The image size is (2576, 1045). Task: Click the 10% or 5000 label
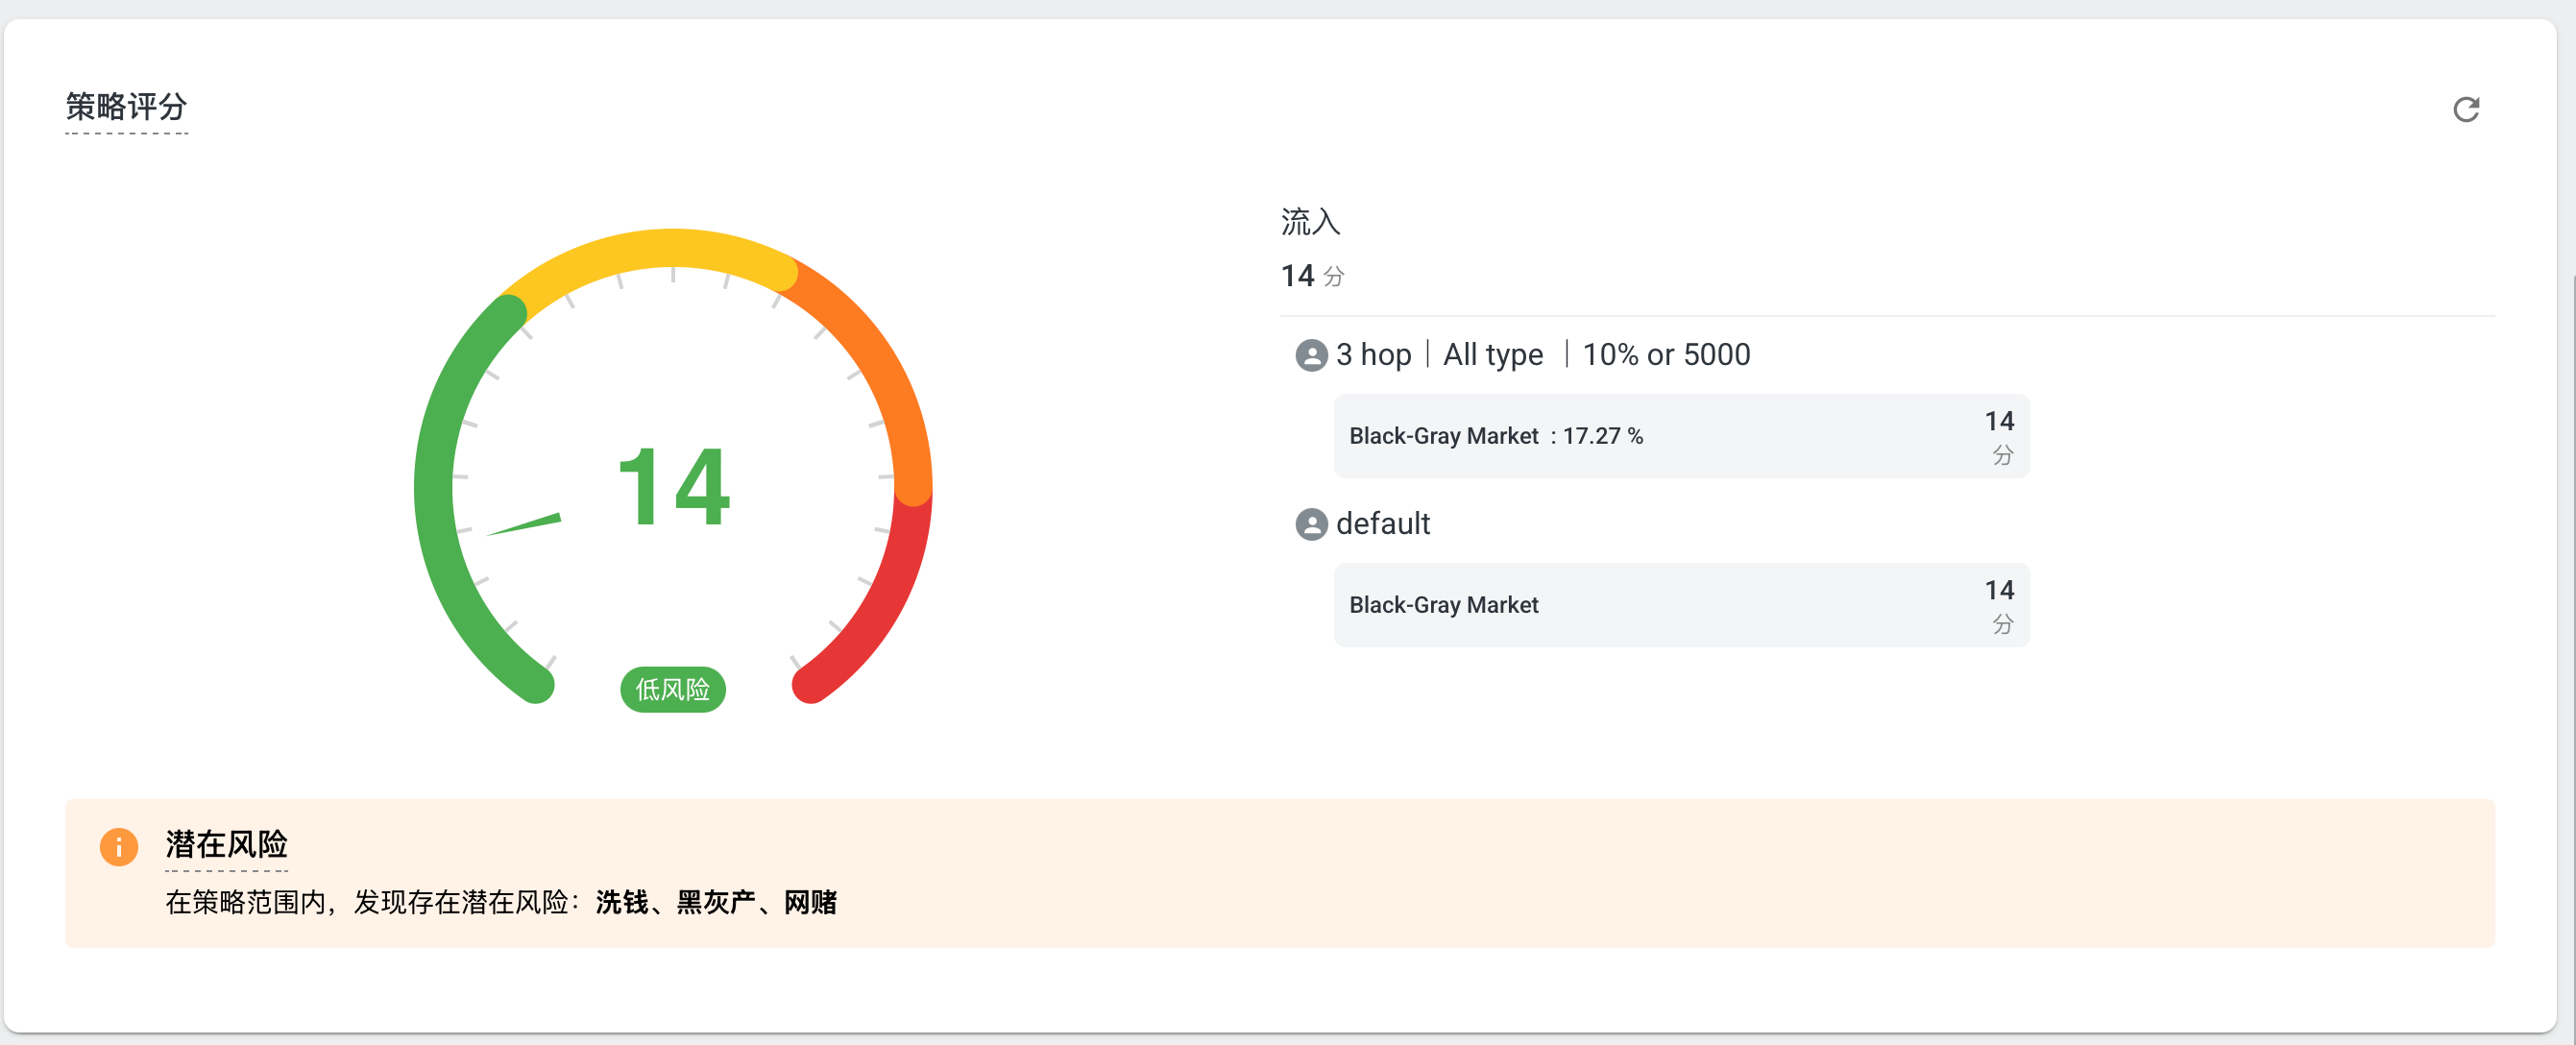1666,355
